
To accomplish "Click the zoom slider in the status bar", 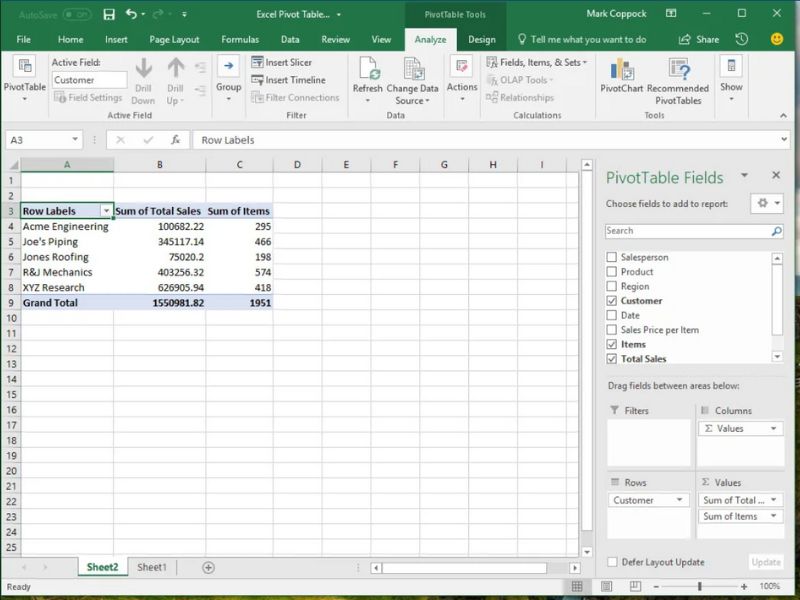I will pos(699,586).
